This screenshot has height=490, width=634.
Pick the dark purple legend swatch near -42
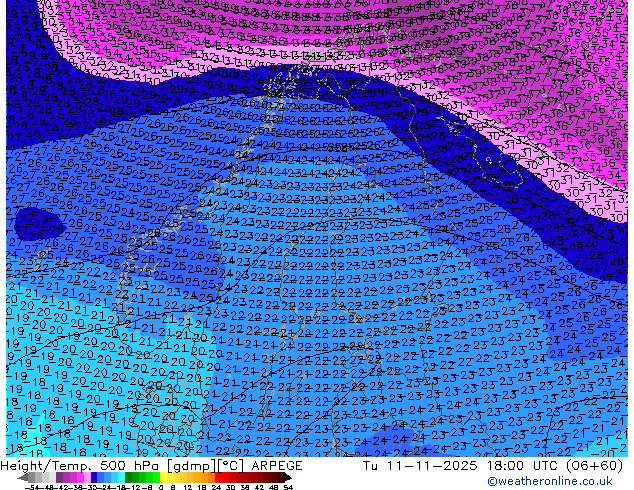click(59, 477)
